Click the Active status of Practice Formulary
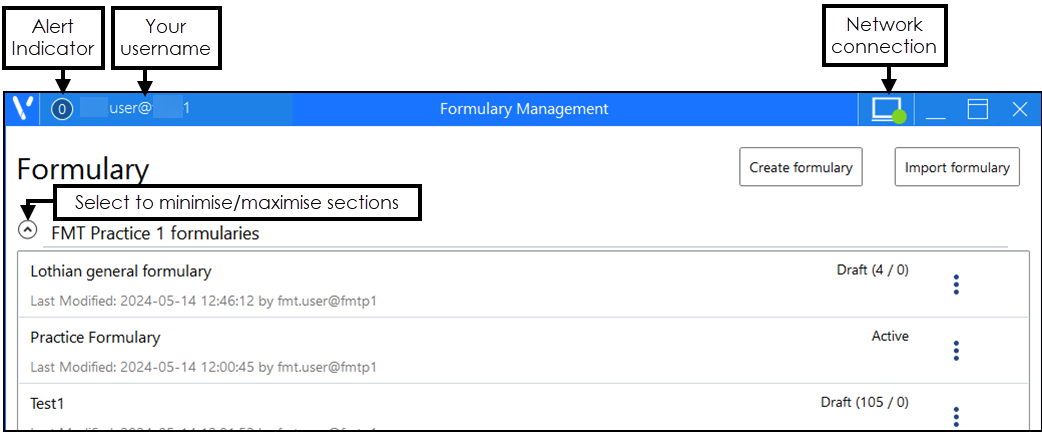 coord(890,336)
